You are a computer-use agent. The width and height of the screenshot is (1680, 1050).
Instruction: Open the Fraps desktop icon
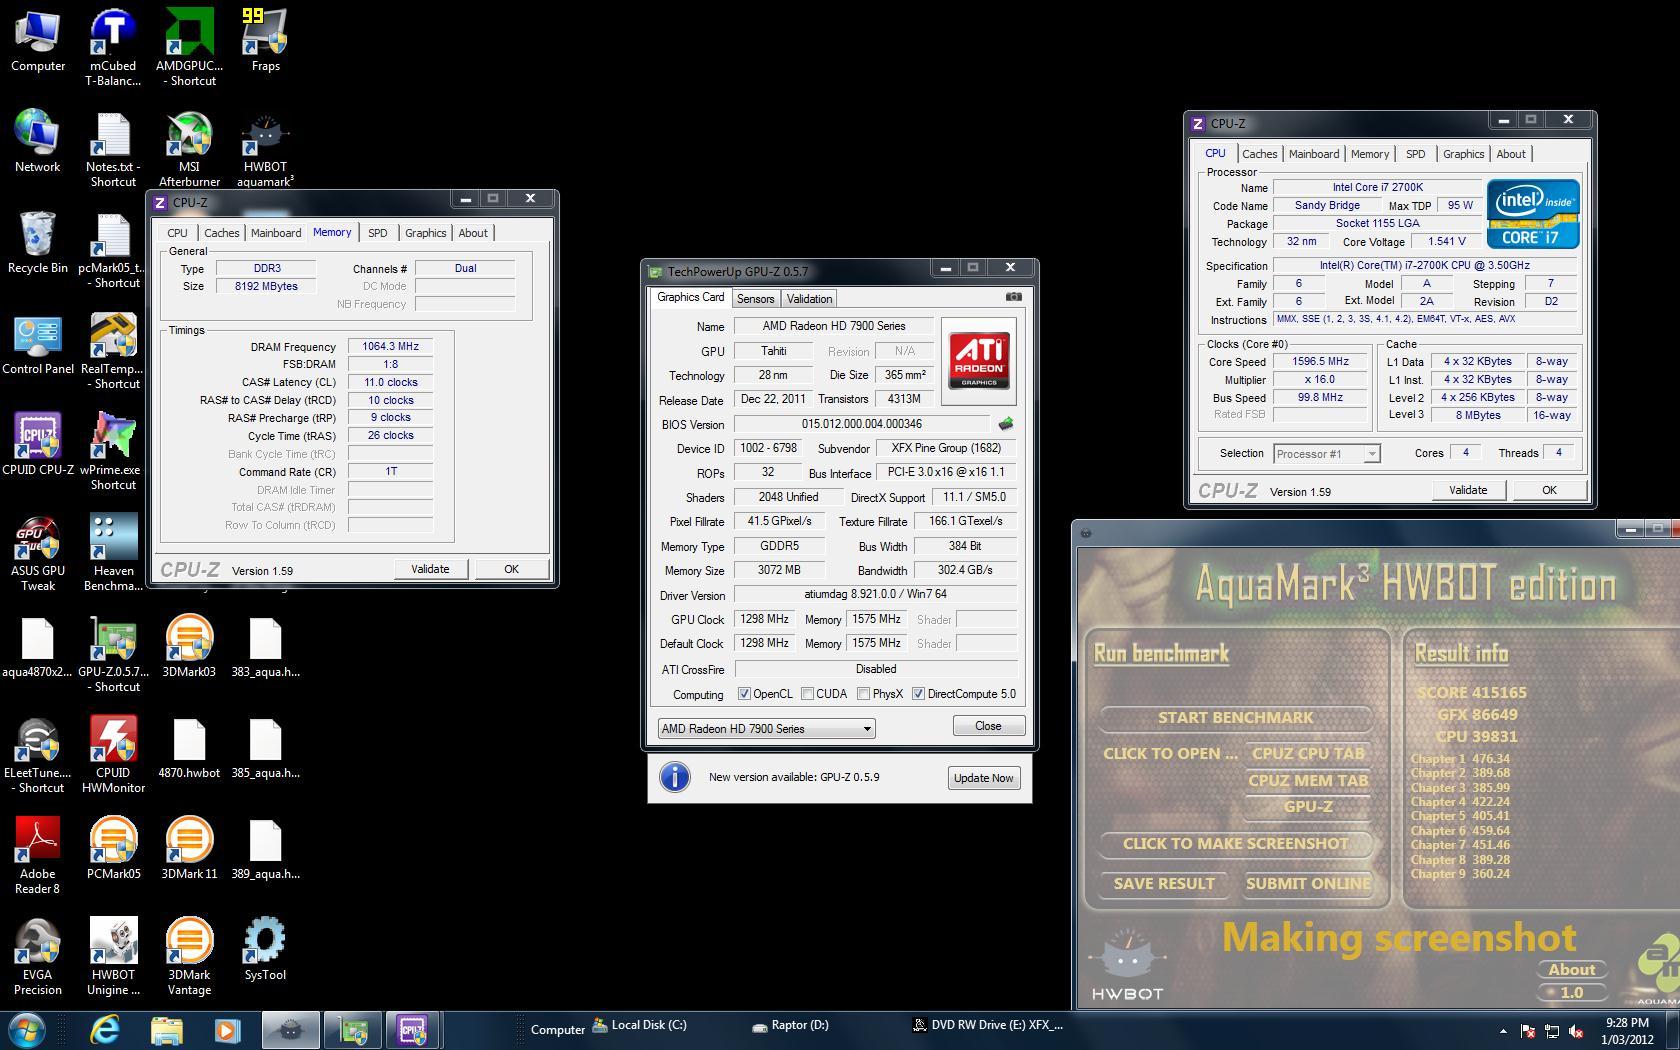[265, 40]
